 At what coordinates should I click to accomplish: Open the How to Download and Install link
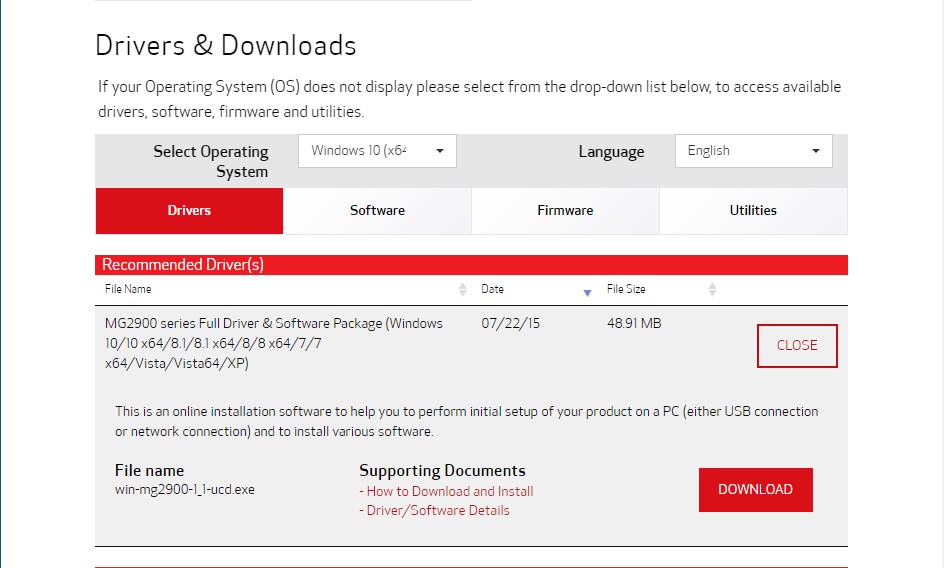point(449,491)
